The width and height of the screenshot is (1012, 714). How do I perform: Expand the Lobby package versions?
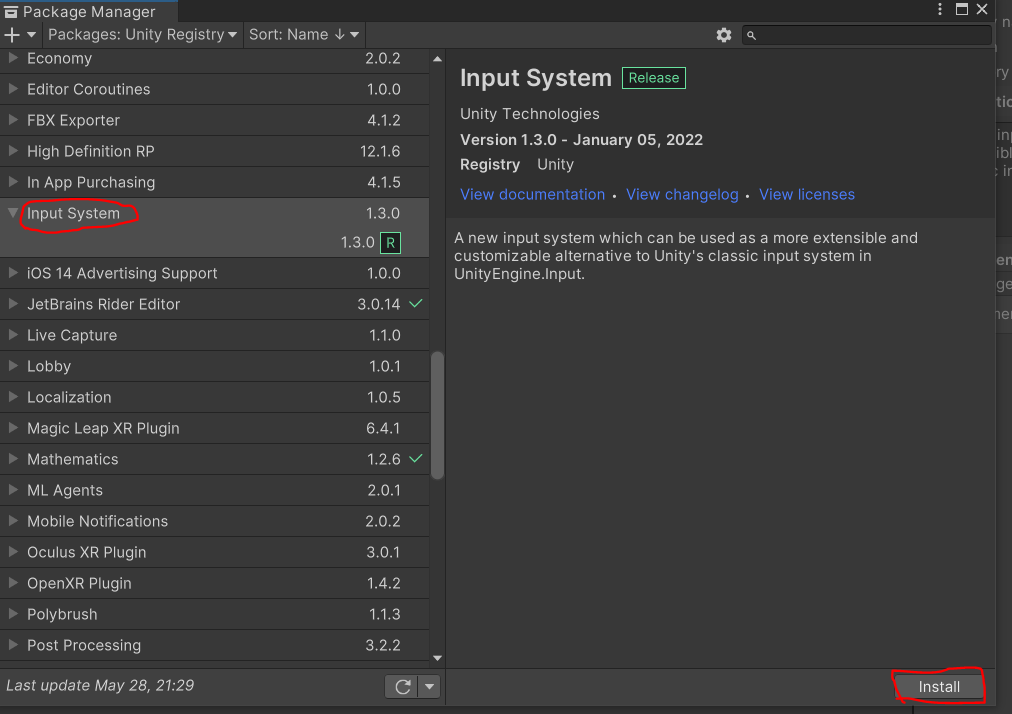coord(12,366)
